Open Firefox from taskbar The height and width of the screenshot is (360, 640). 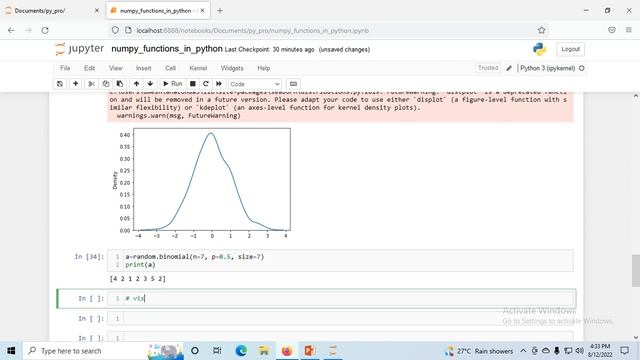point(287,351)
